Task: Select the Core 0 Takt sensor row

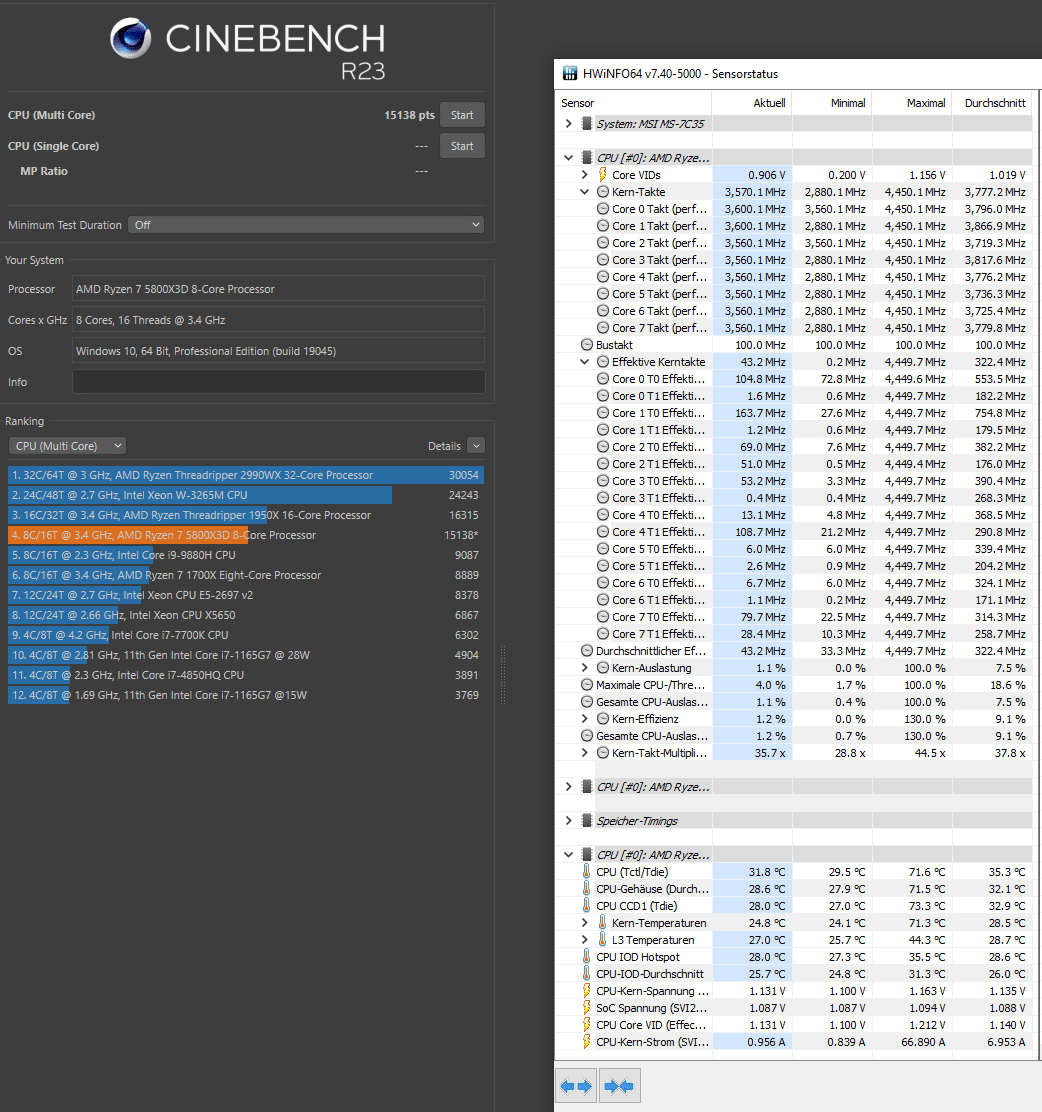Action: [x=794, y=208]
